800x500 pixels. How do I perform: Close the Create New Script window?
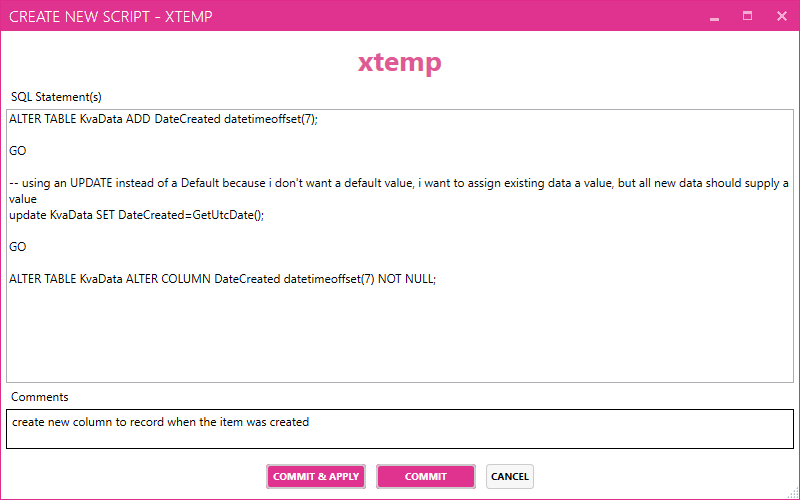782,16
